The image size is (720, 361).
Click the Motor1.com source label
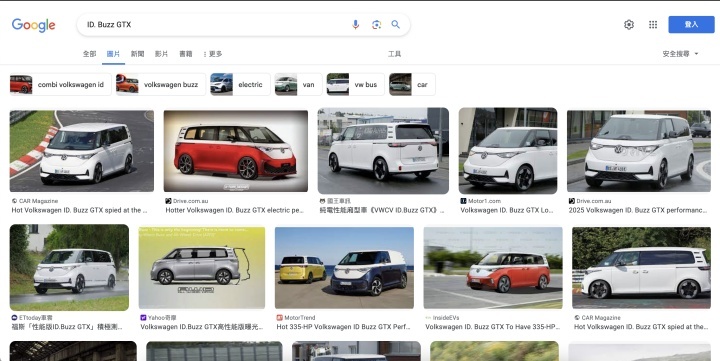pos(484,201)
